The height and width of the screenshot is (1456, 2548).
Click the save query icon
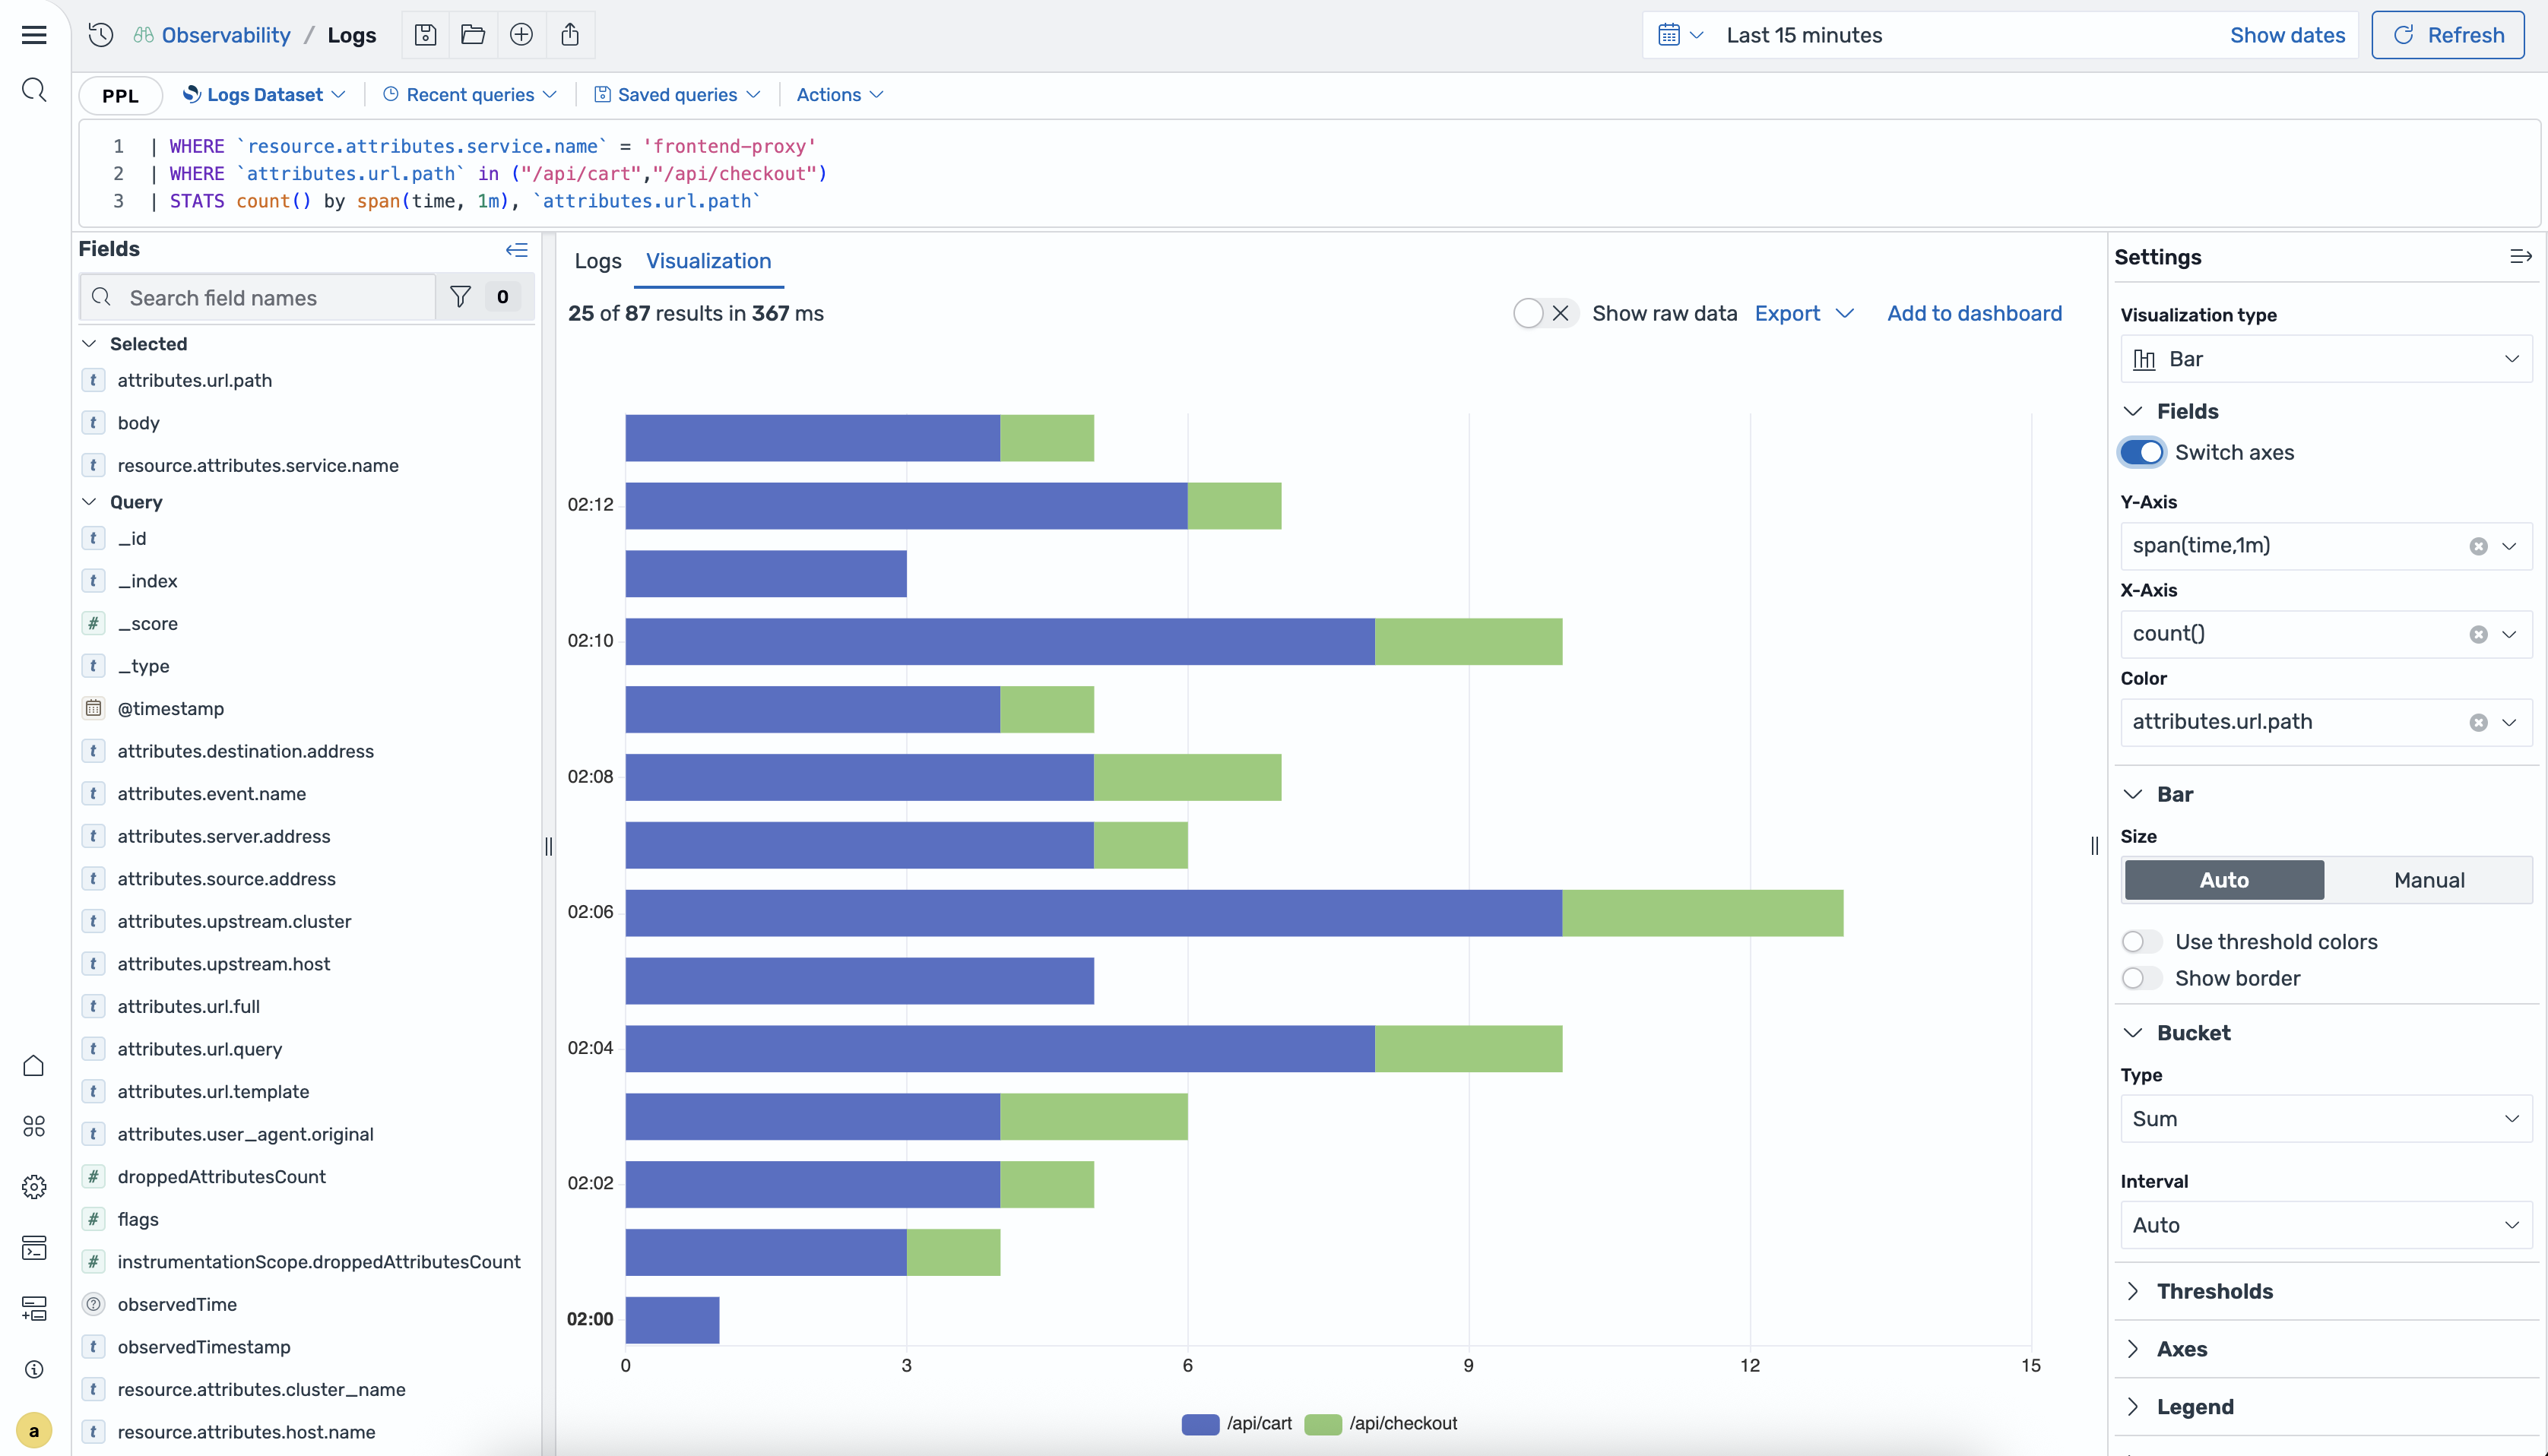tap(425, 35)
